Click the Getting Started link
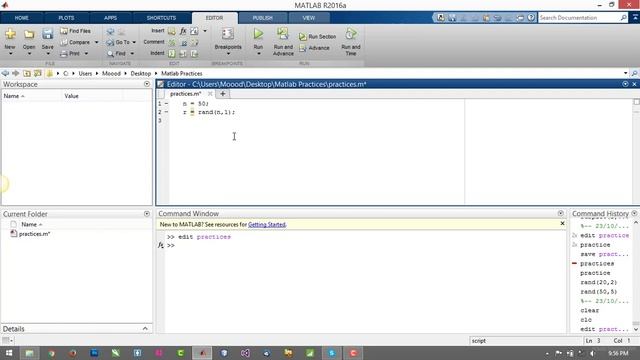Viewport: 640px width, 360px height. coord(267,224)
